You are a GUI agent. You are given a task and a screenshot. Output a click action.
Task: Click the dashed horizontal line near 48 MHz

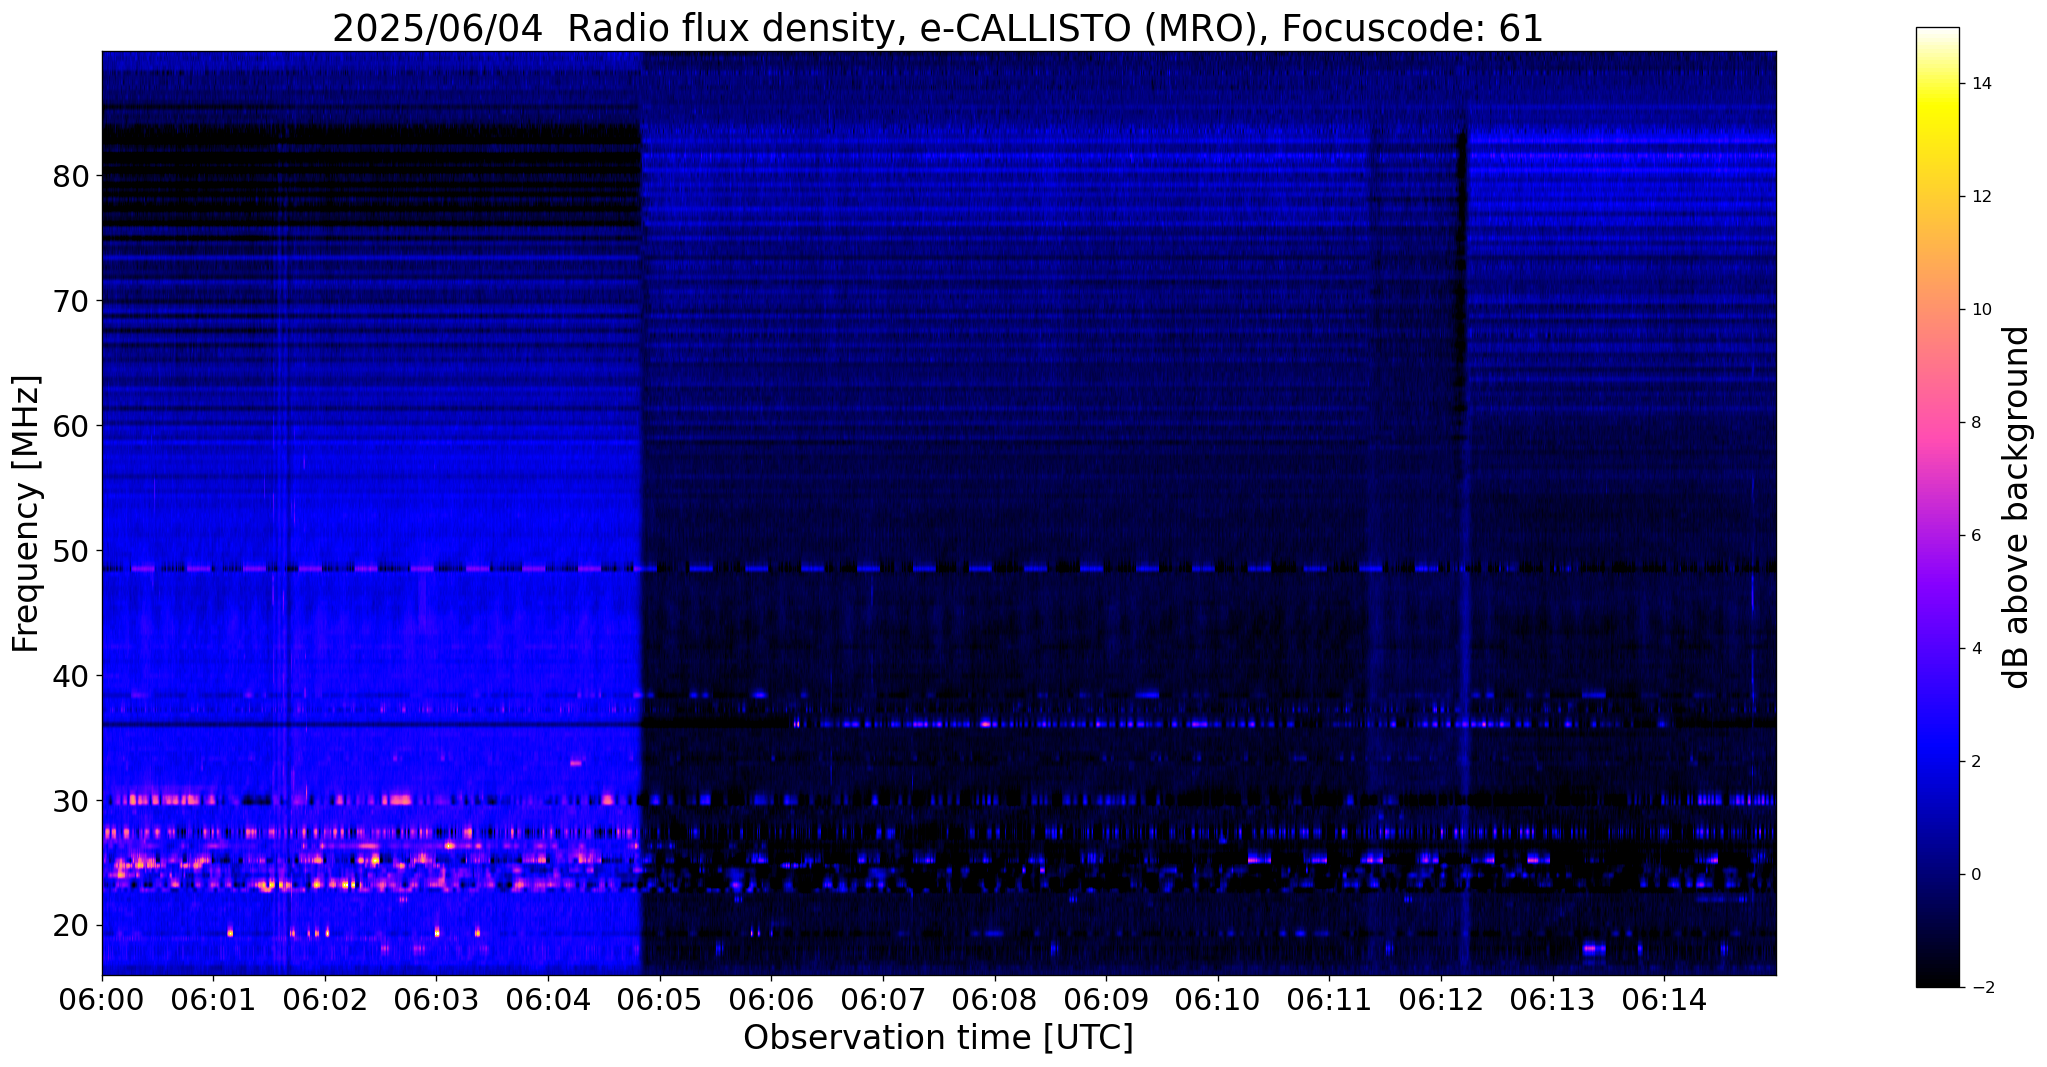(938, 568)
